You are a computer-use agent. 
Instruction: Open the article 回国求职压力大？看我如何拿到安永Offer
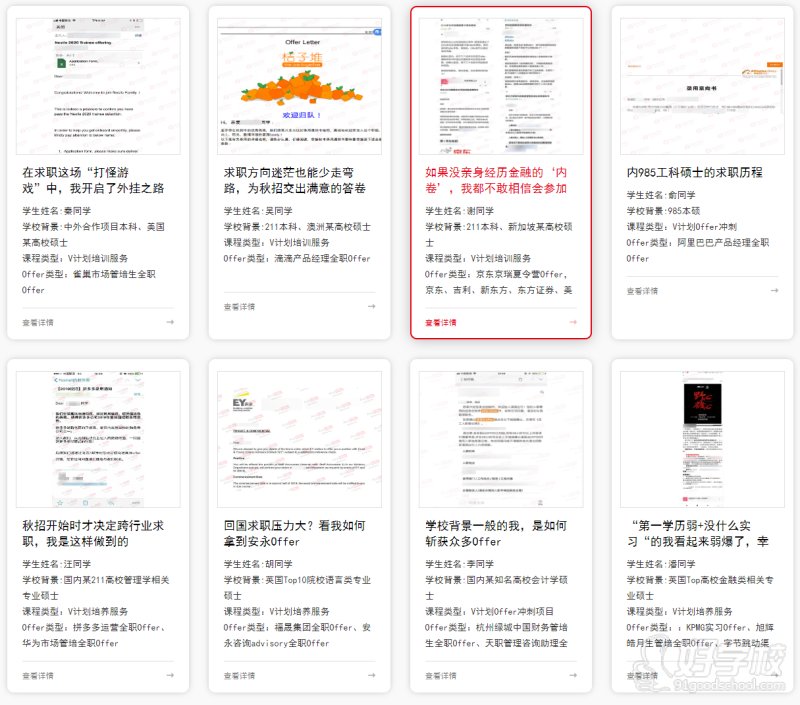tap(298, 533)
